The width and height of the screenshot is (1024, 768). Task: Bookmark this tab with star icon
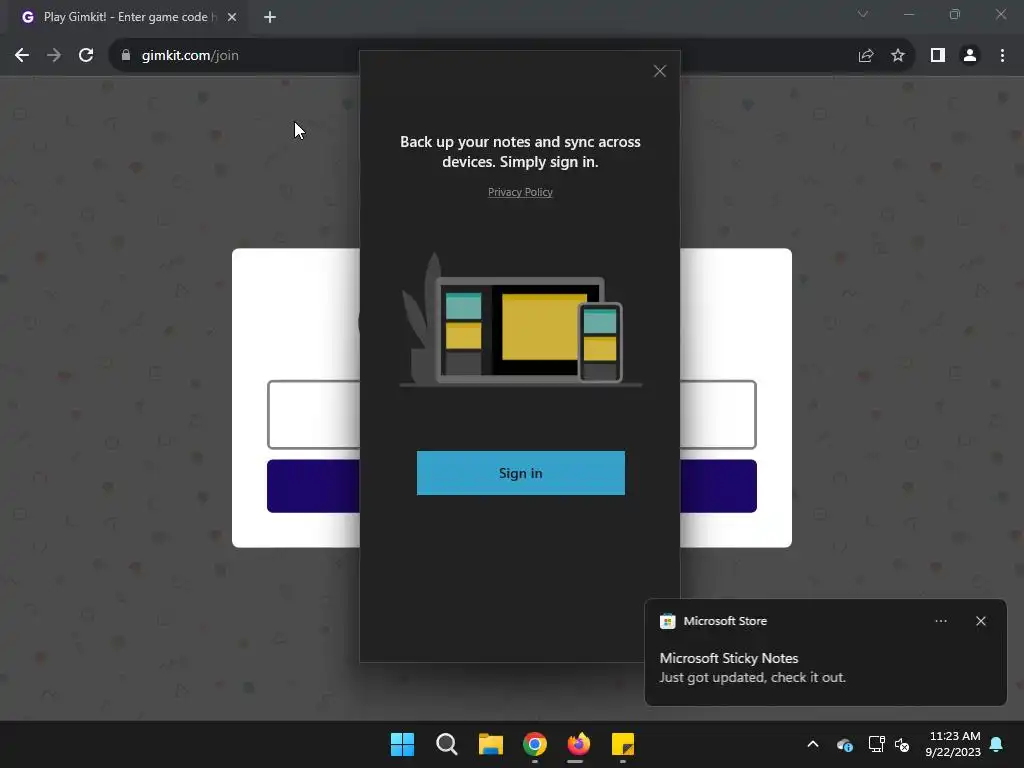[x=898, y=56]
